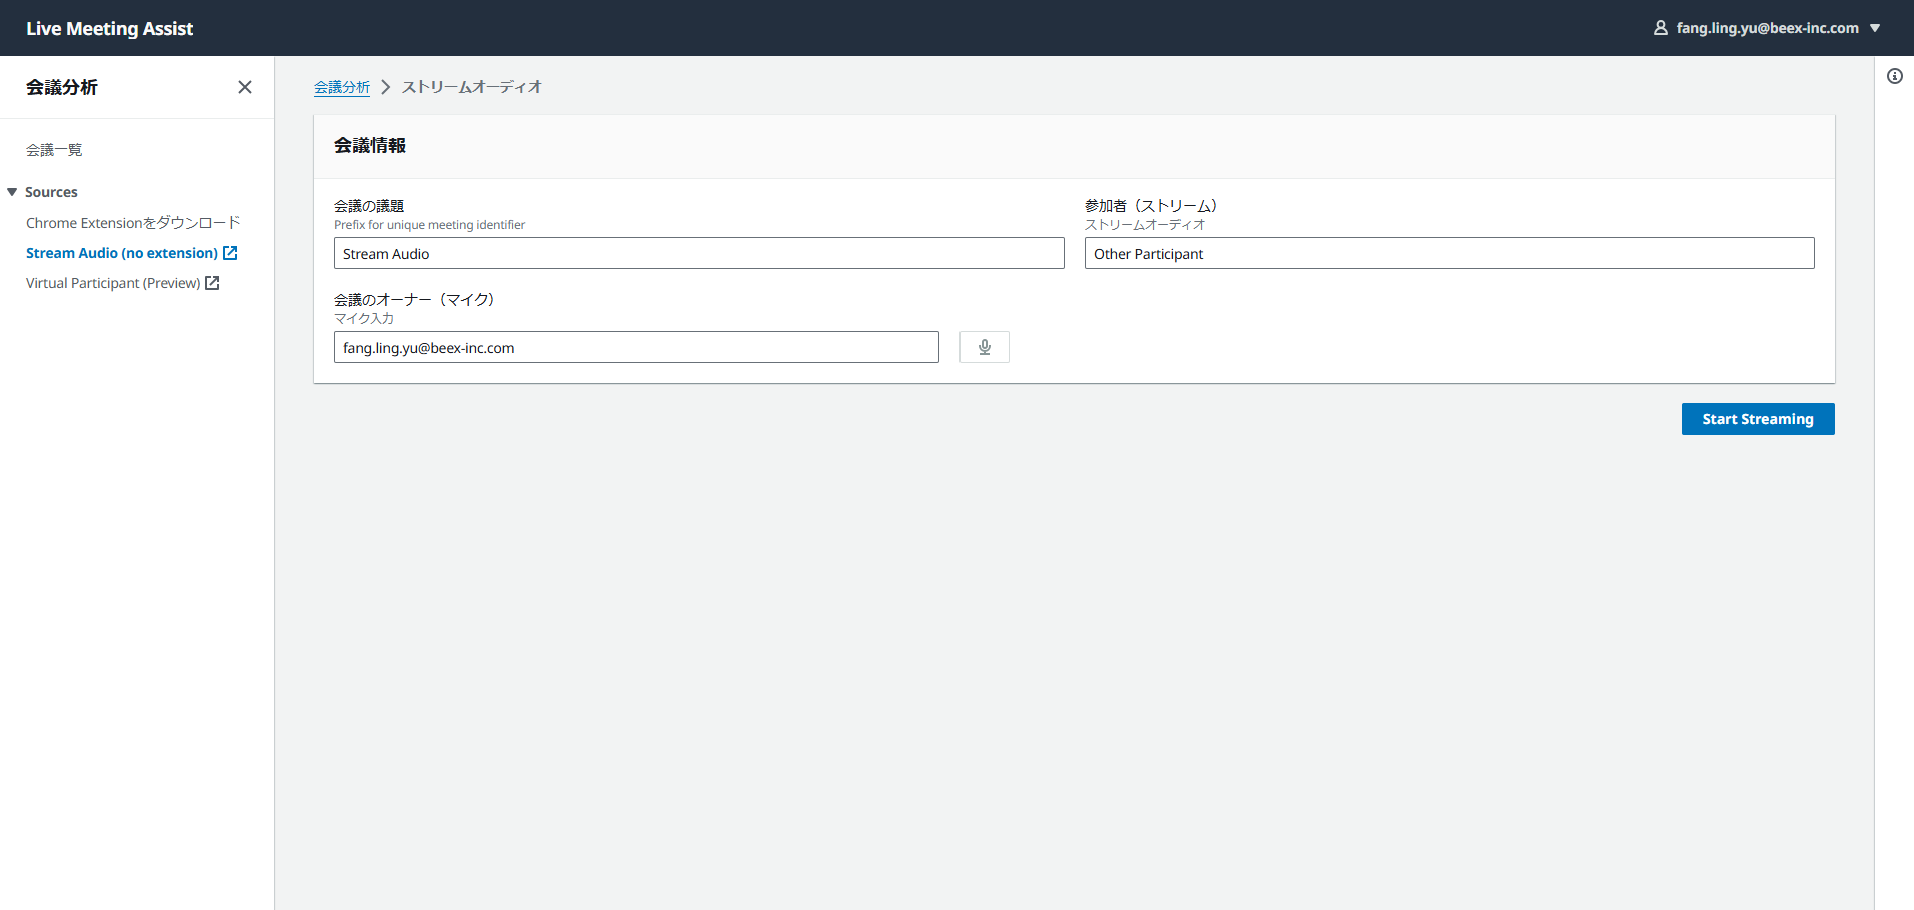This screenshot has width=1914, height=910.
Task: Open external link icon beside Virtual Participant
Action: [x=212, y=283]
